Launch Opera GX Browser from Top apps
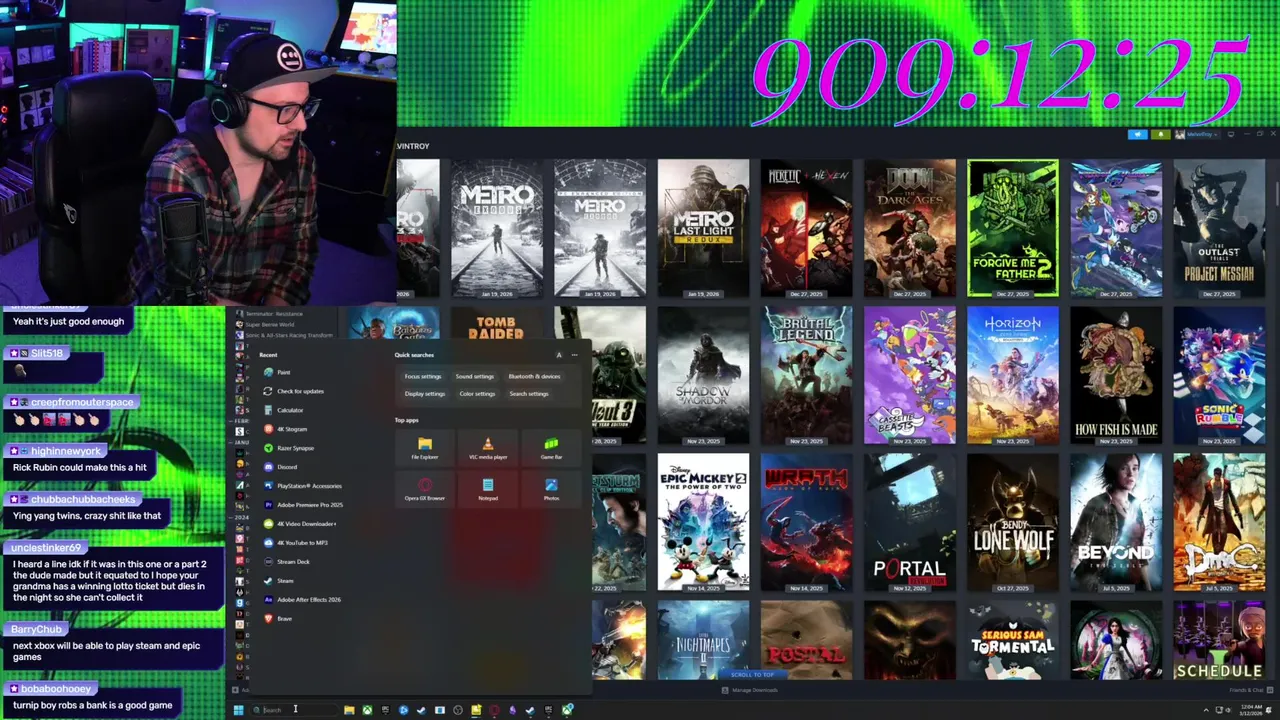1280x720 pixels. 425,489
